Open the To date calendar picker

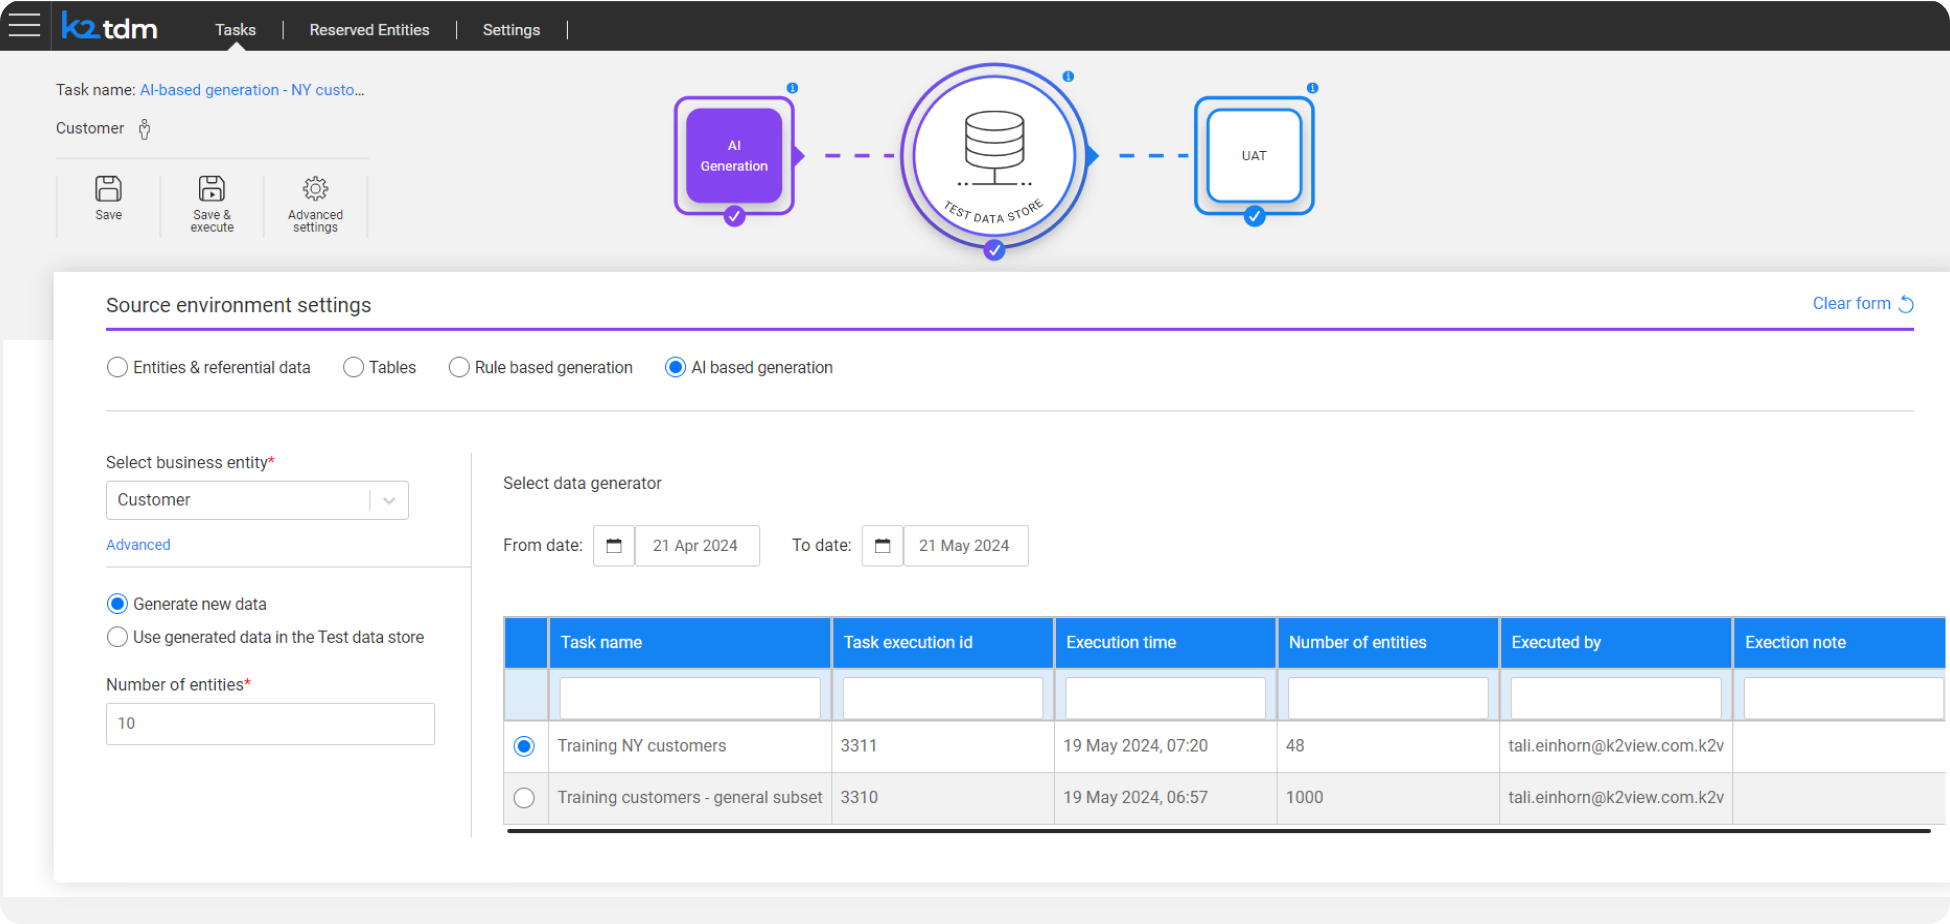[x=882, y=545]
